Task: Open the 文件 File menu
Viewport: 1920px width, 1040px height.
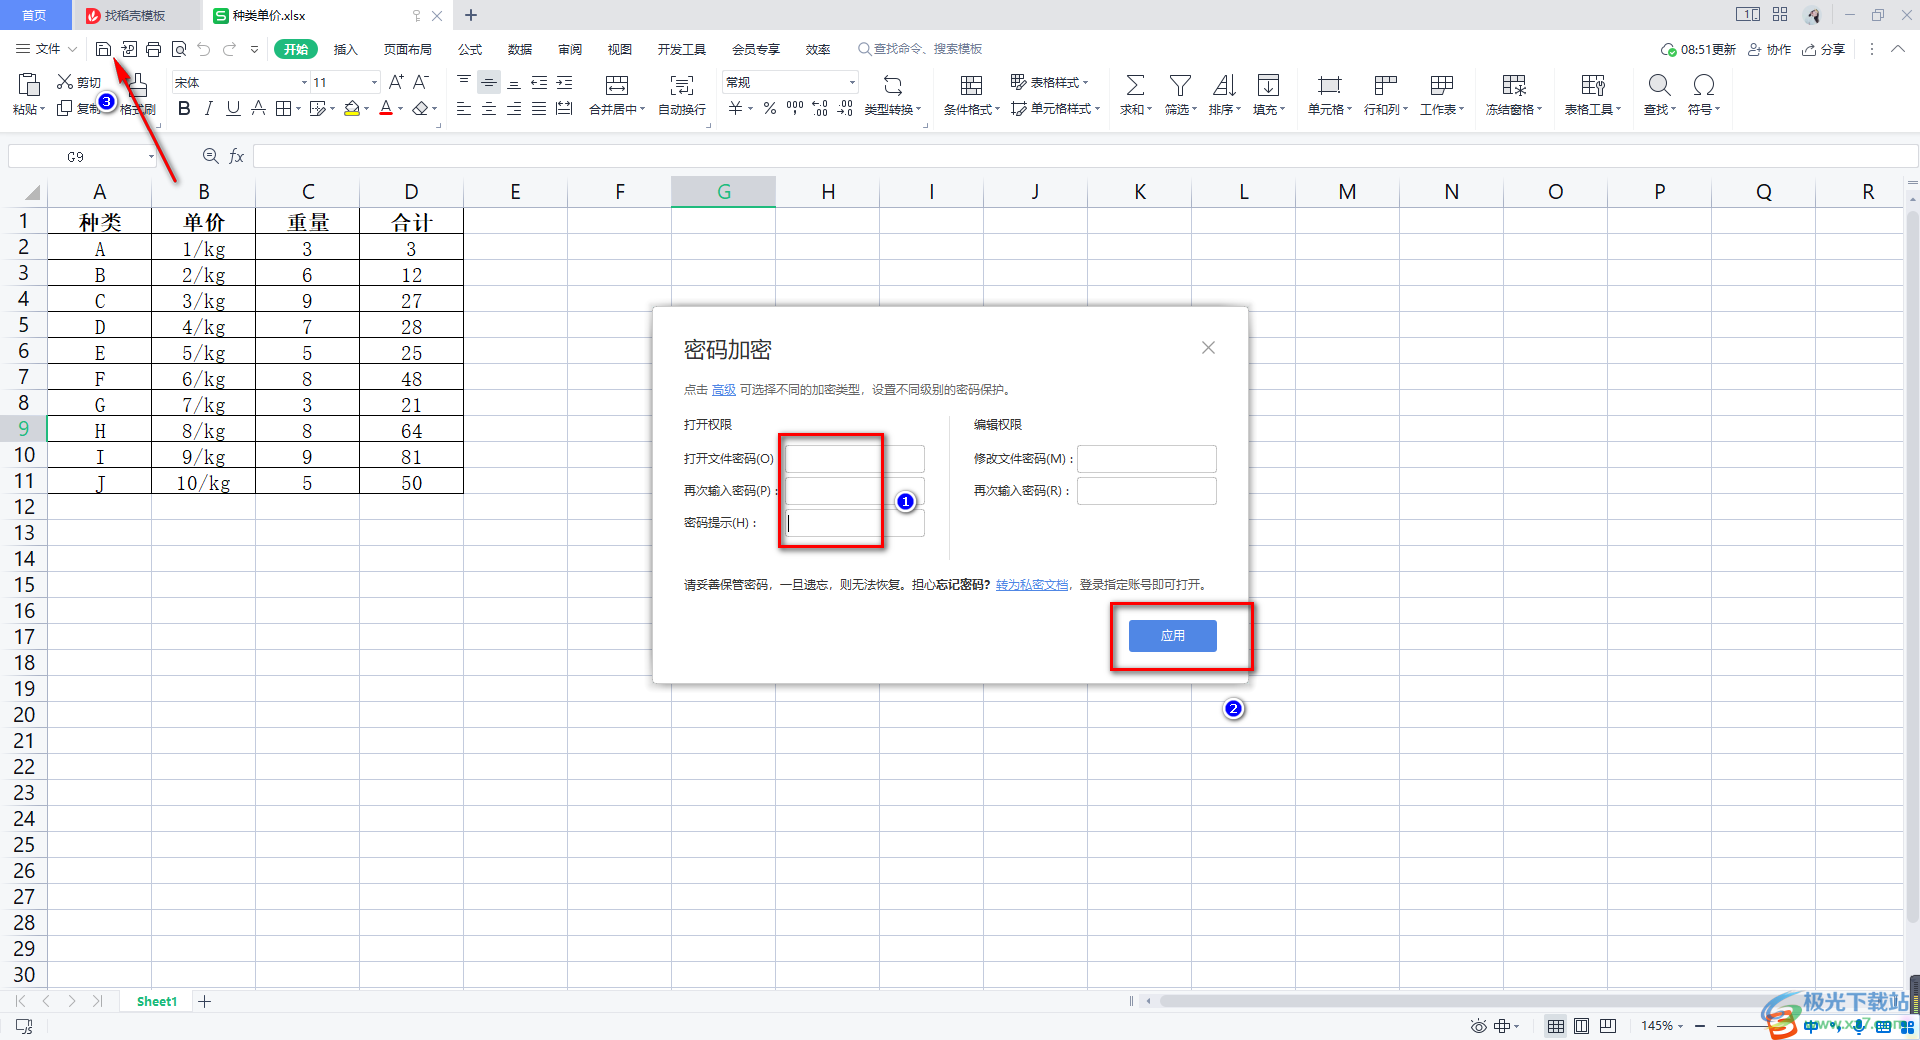Action: (47, 49)
